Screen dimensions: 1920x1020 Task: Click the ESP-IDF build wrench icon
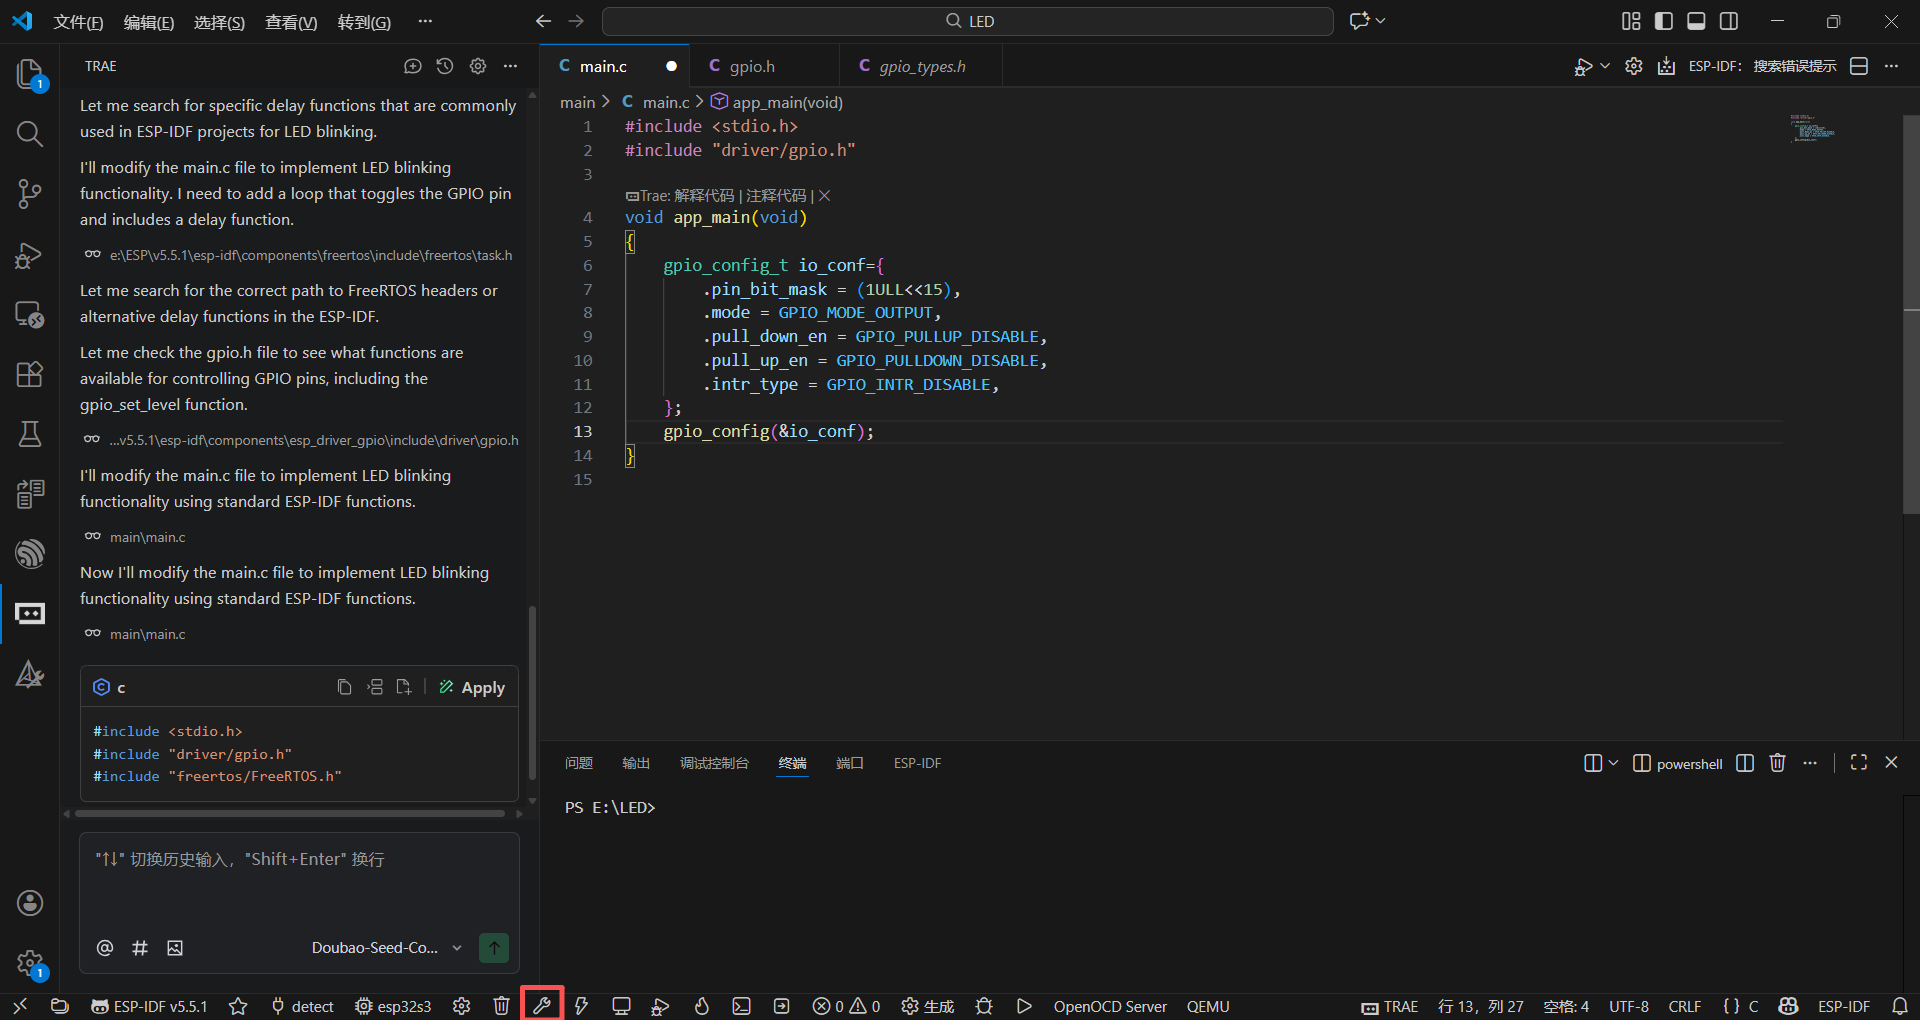coord(542,1006)
